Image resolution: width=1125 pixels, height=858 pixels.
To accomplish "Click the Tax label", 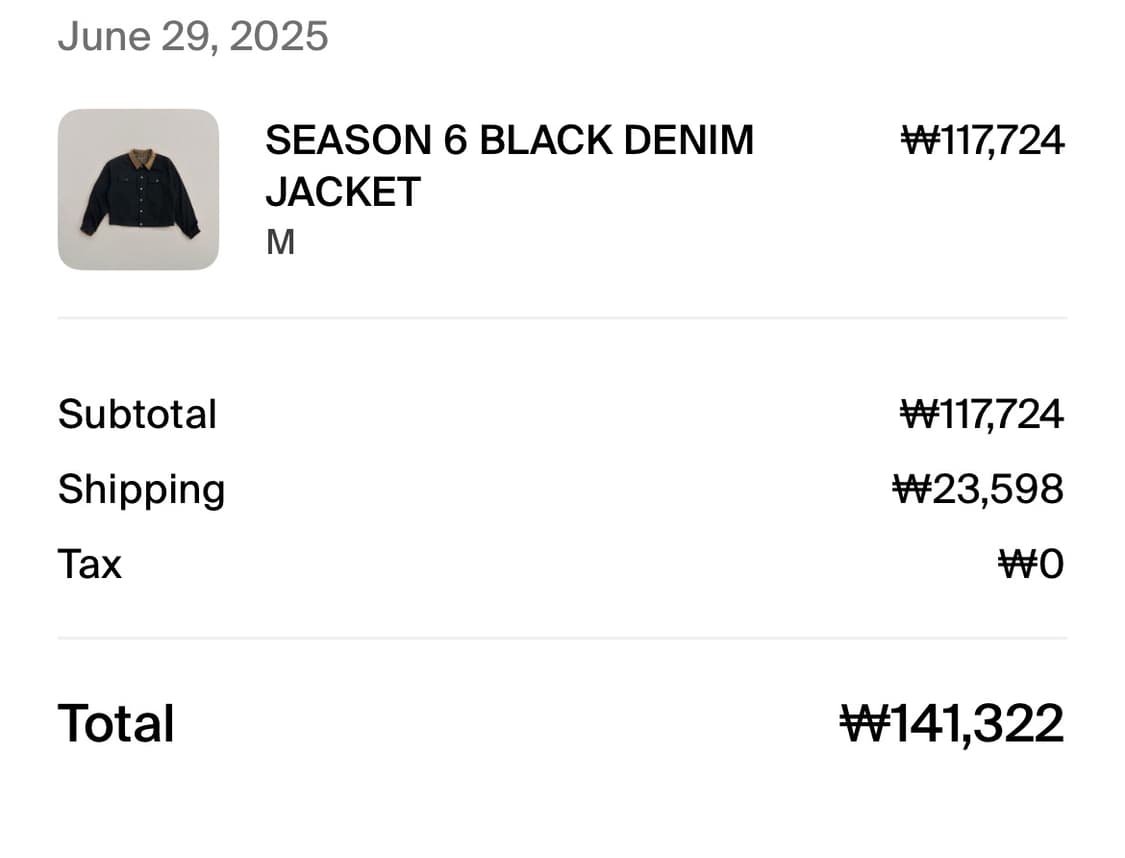I will tap(90, 564).
